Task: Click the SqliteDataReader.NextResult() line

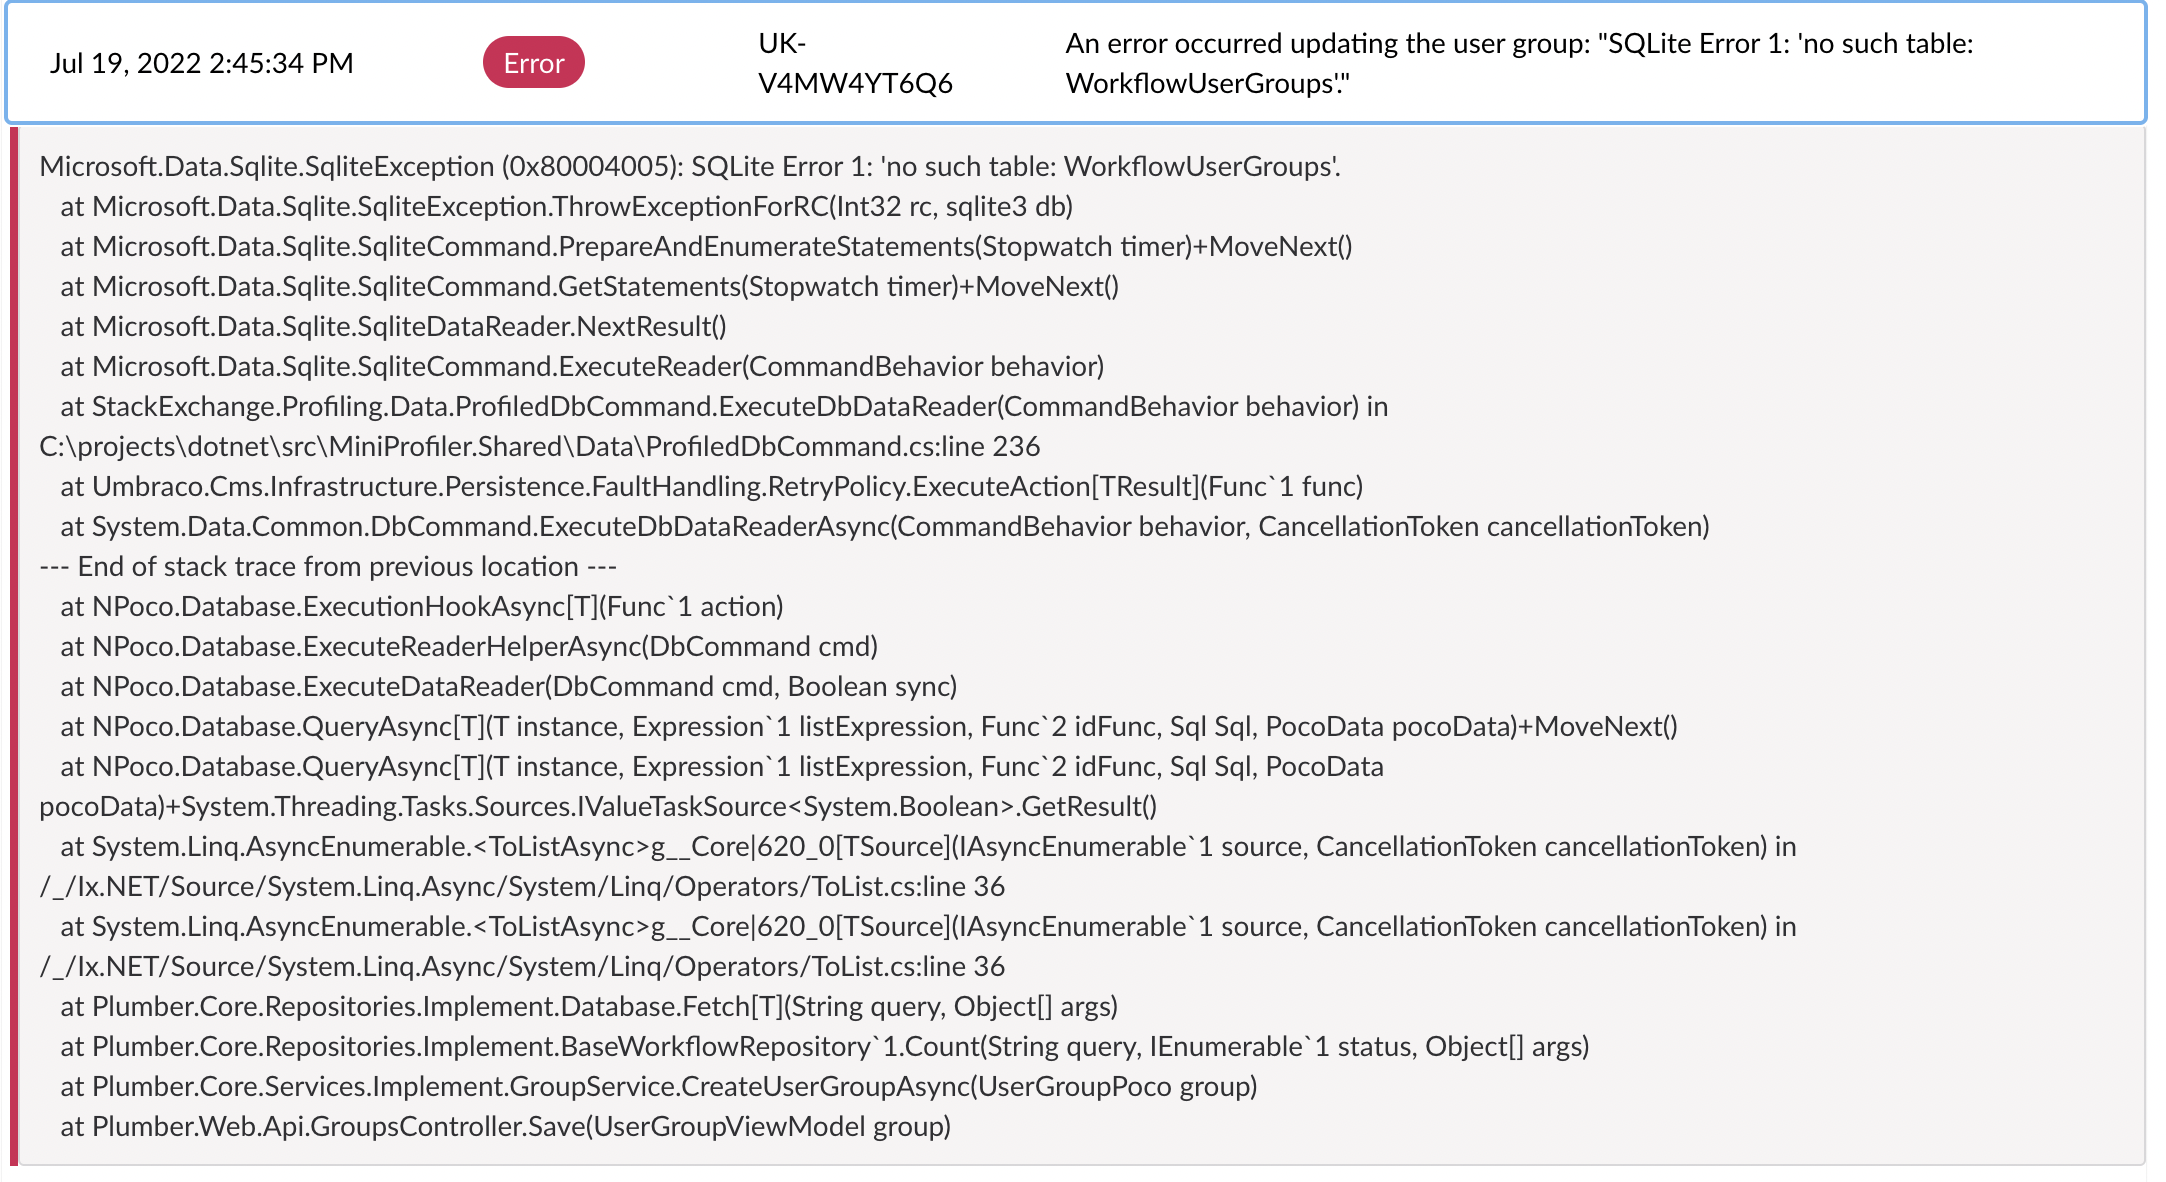Action: click(393, 326)
